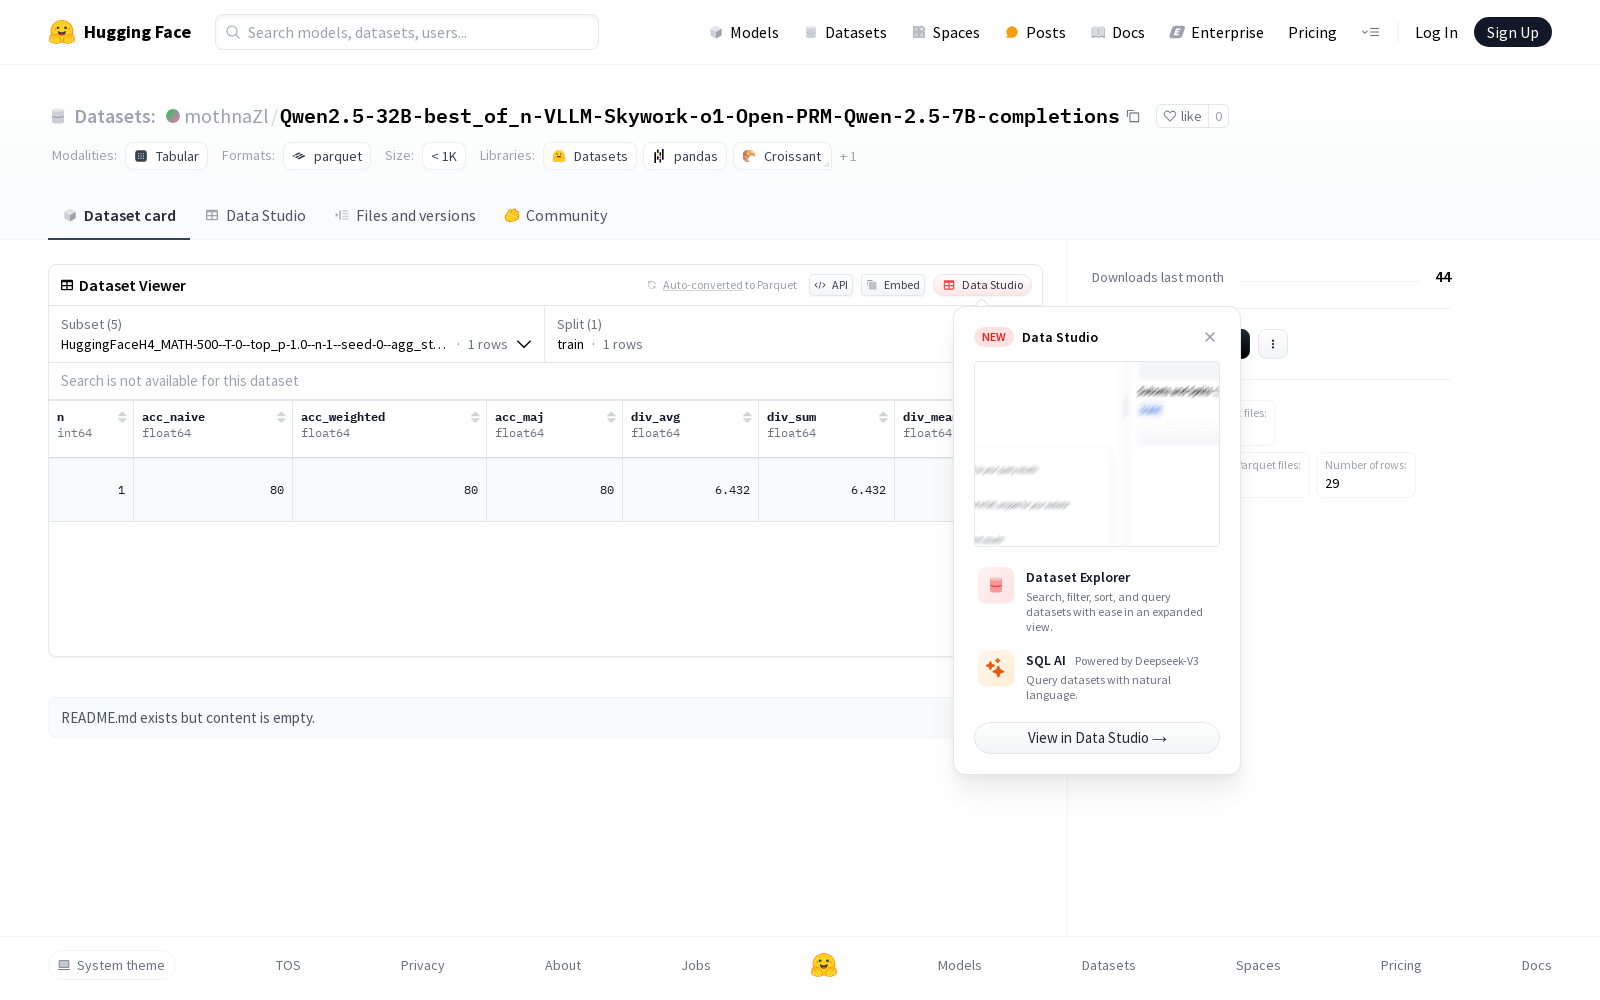Open the footer Models link
The width and height of the screenshot is (1600, 1000).
pos(959,965)
